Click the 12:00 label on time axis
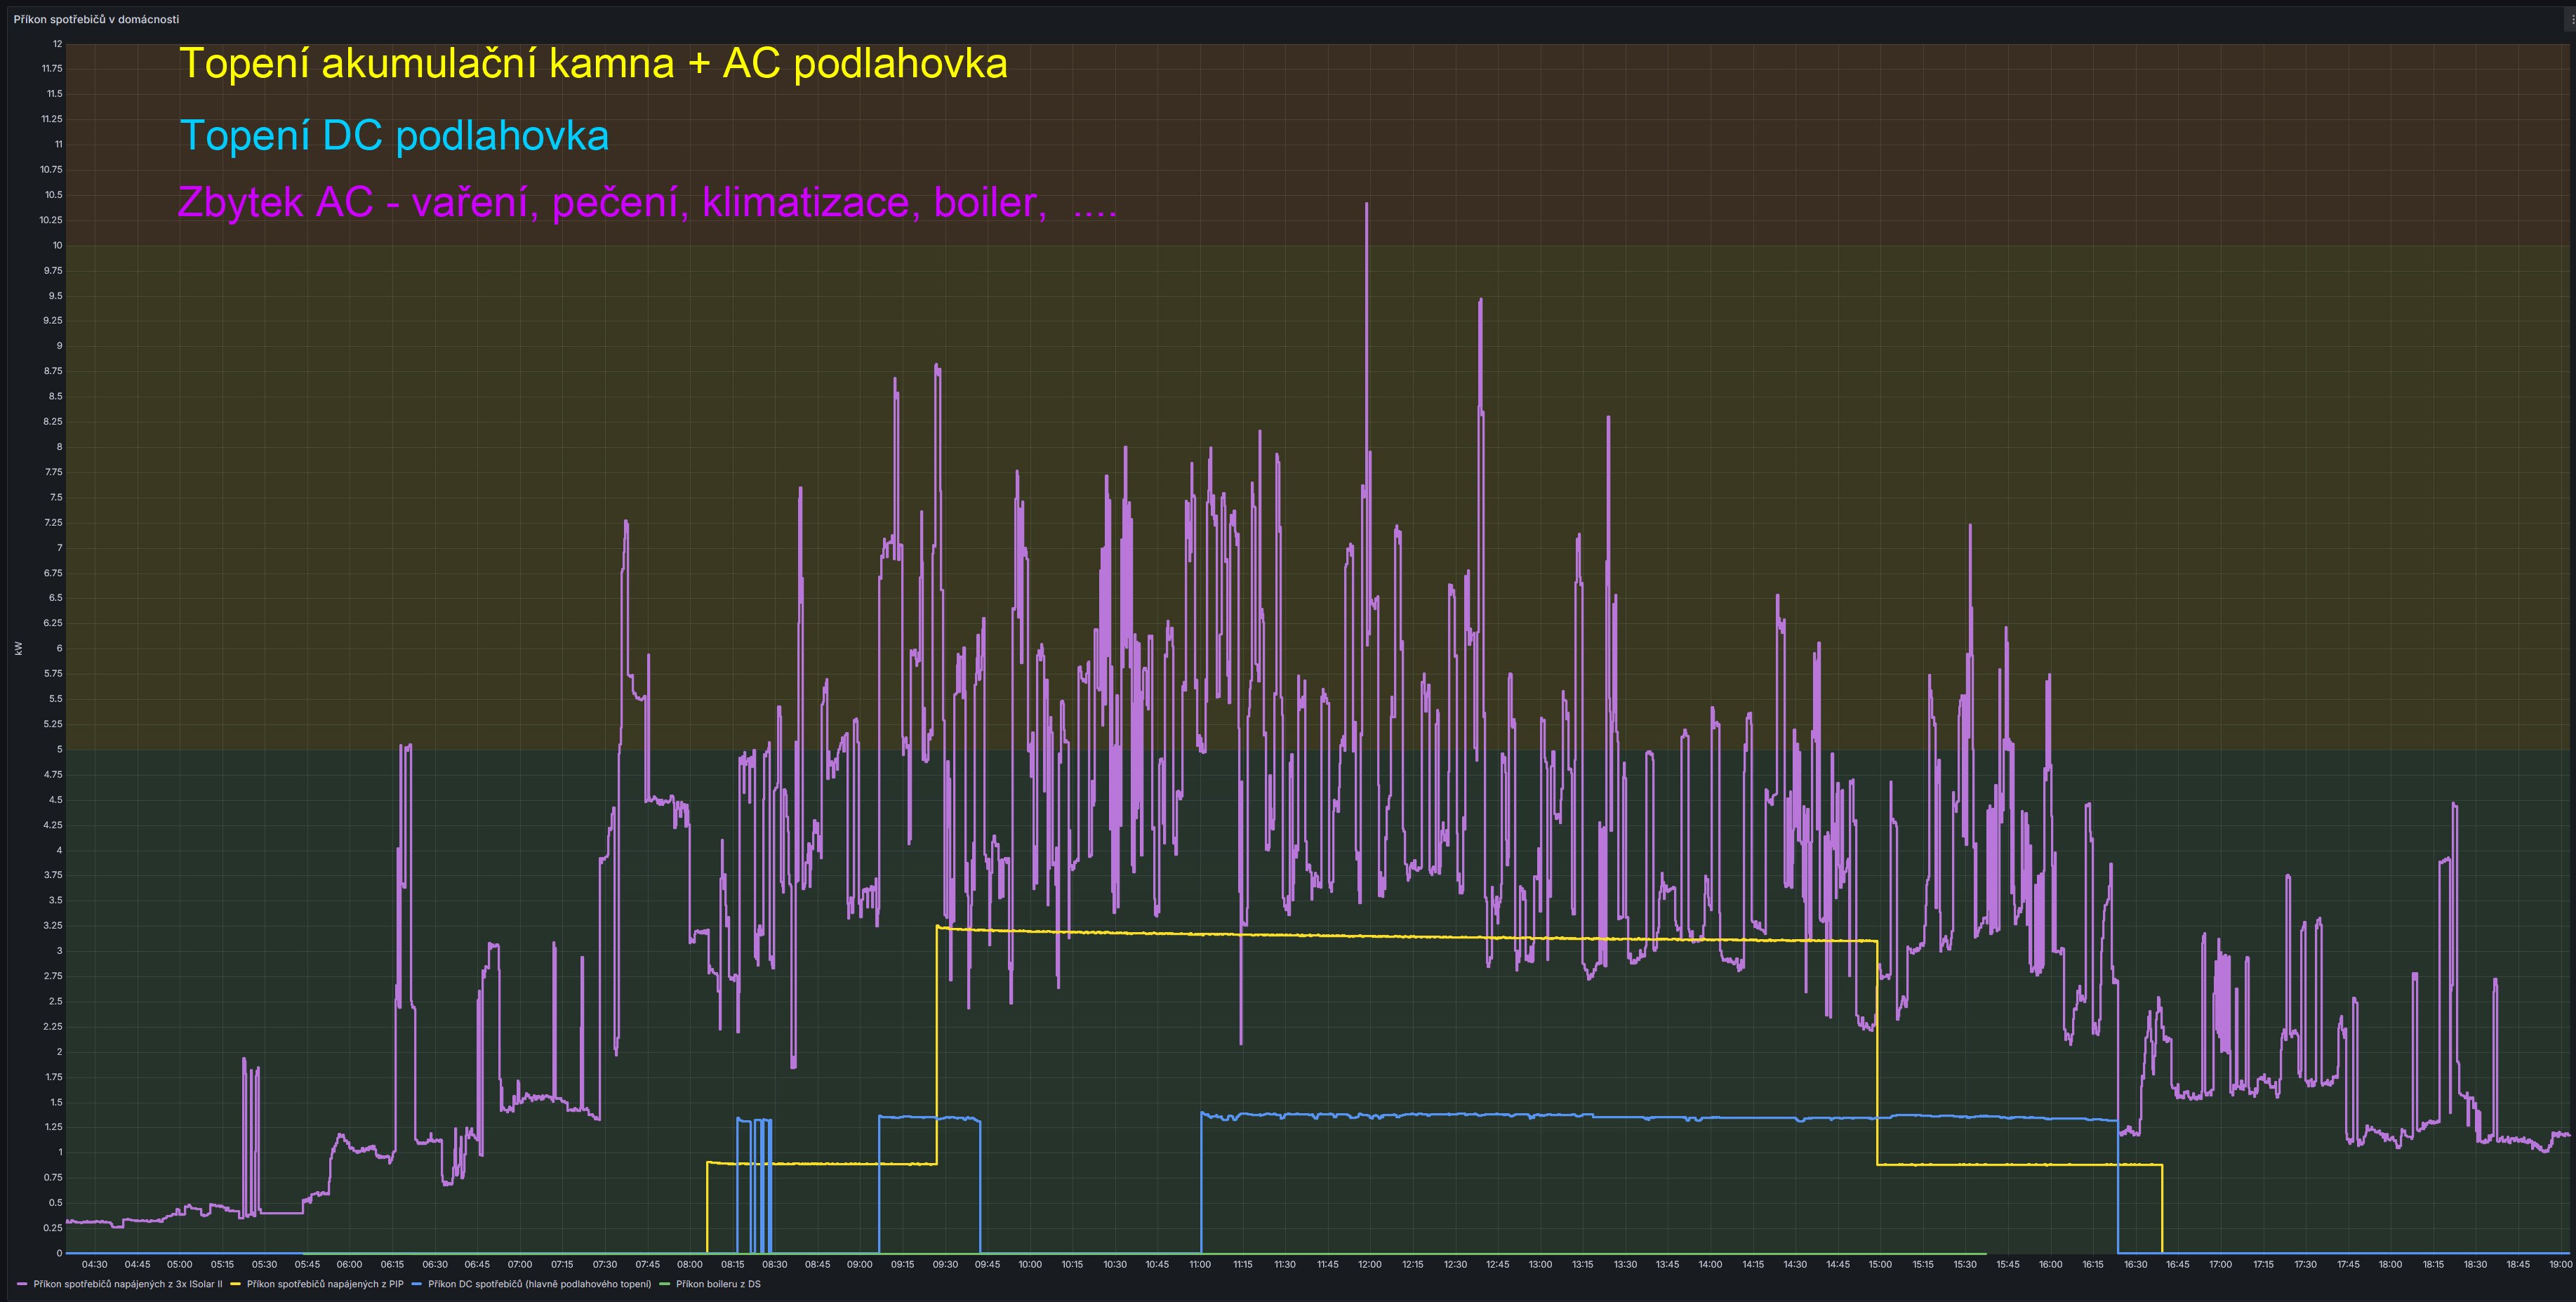This screenshot has width=2576, height=1302. point(1369,1265)
